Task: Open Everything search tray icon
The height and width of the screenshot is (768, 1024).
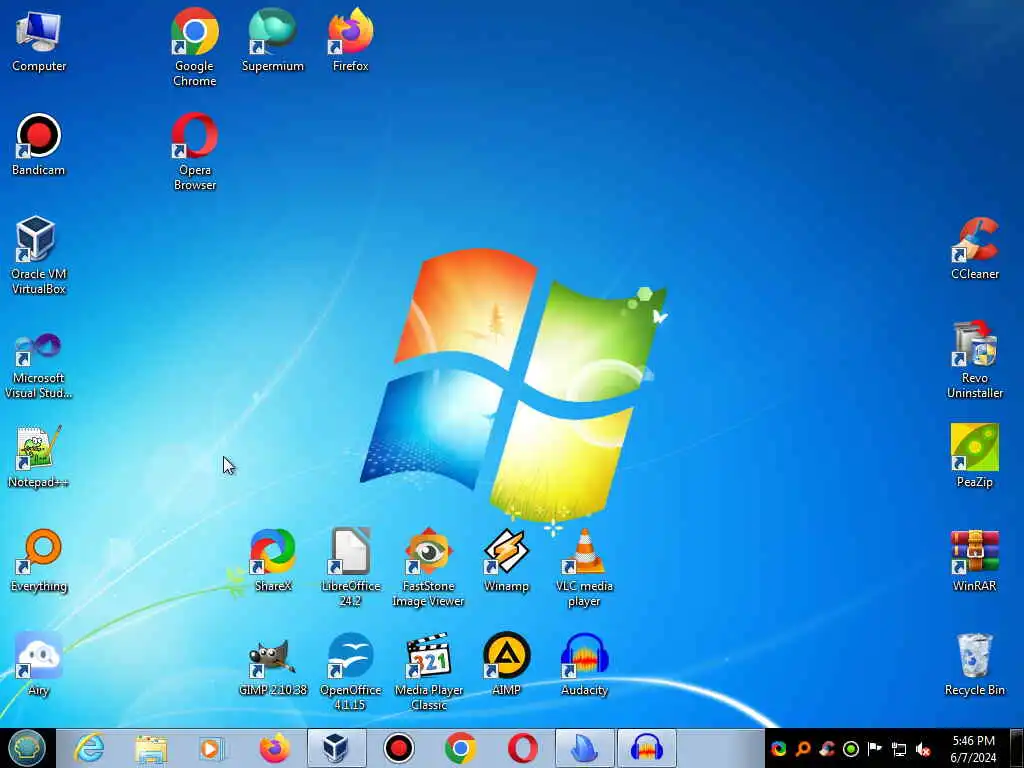Action: click(803, 749)
